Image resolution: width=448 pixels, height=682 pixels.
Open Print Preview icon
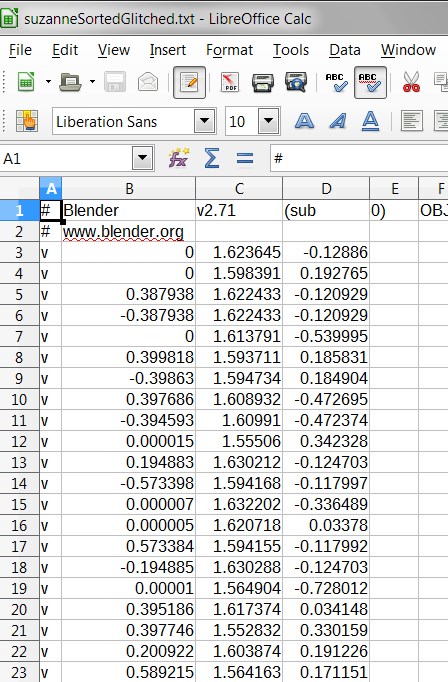click(296, 82)
